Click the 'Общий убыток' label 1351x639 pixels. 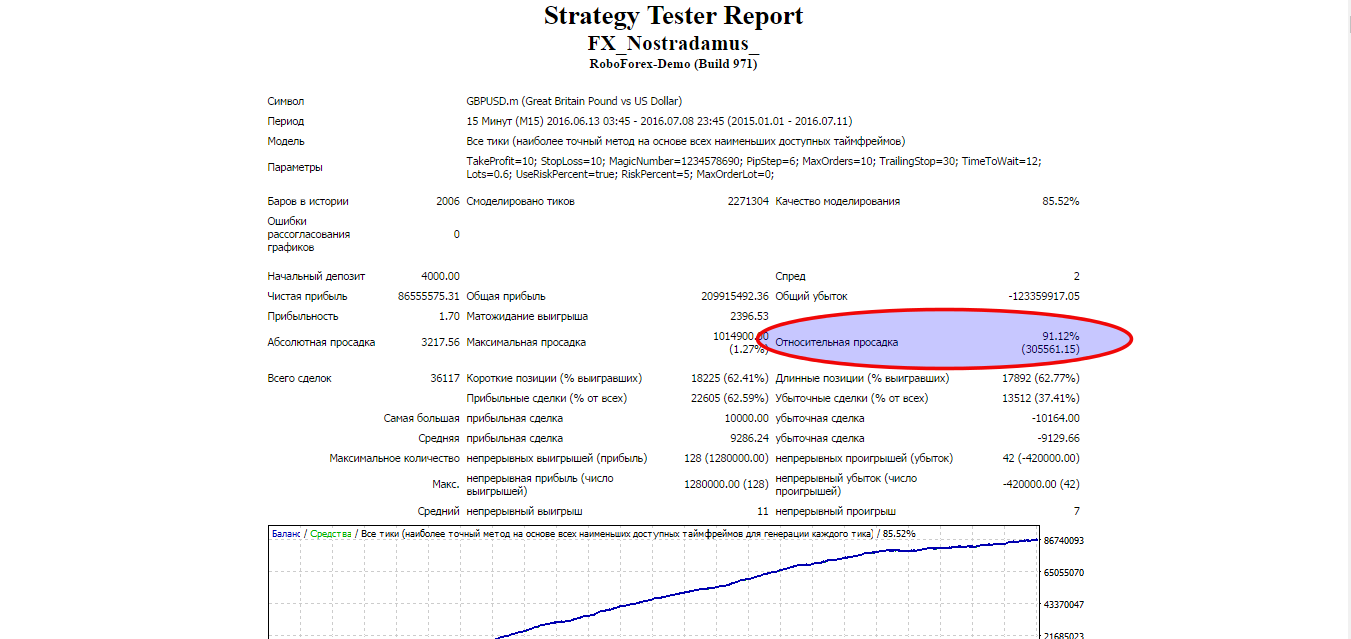(x=811, y=296)
